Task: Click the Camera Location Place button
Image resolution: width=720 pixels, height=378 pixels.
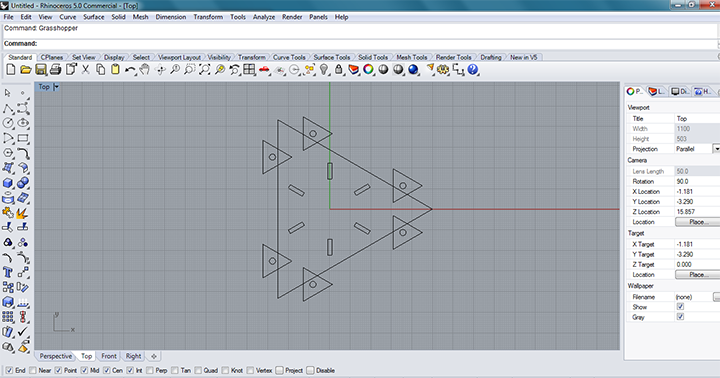Action: point(697,222)
